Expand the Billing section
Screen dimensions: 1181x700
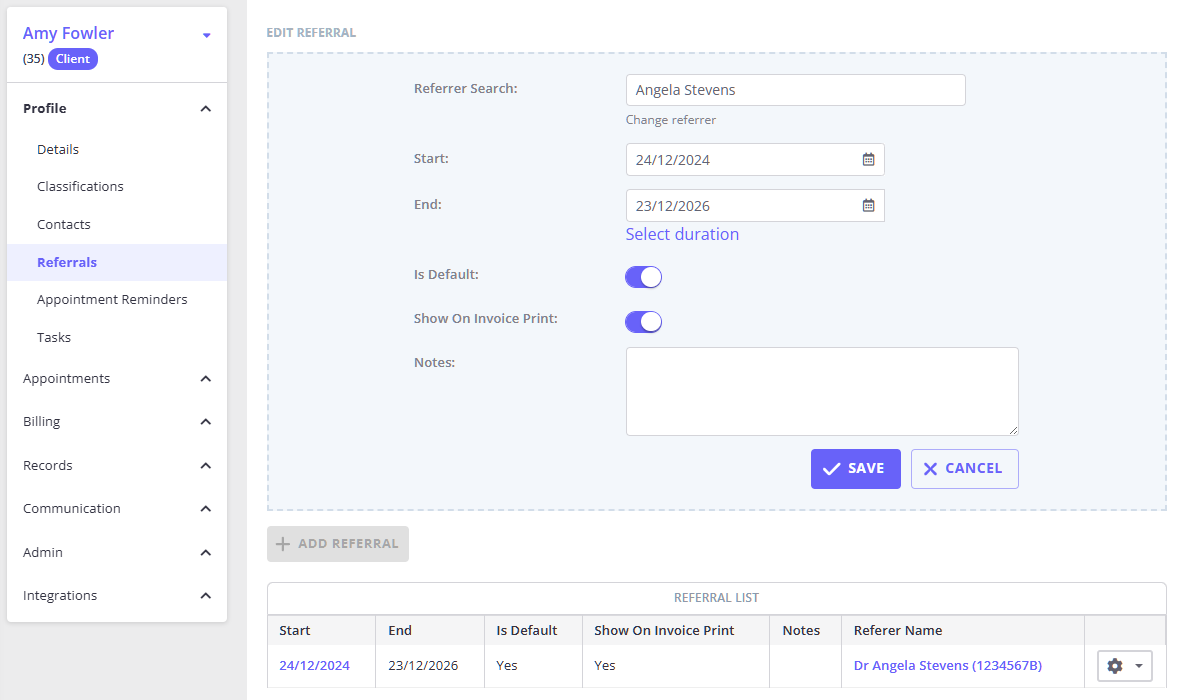pos(205,422)
